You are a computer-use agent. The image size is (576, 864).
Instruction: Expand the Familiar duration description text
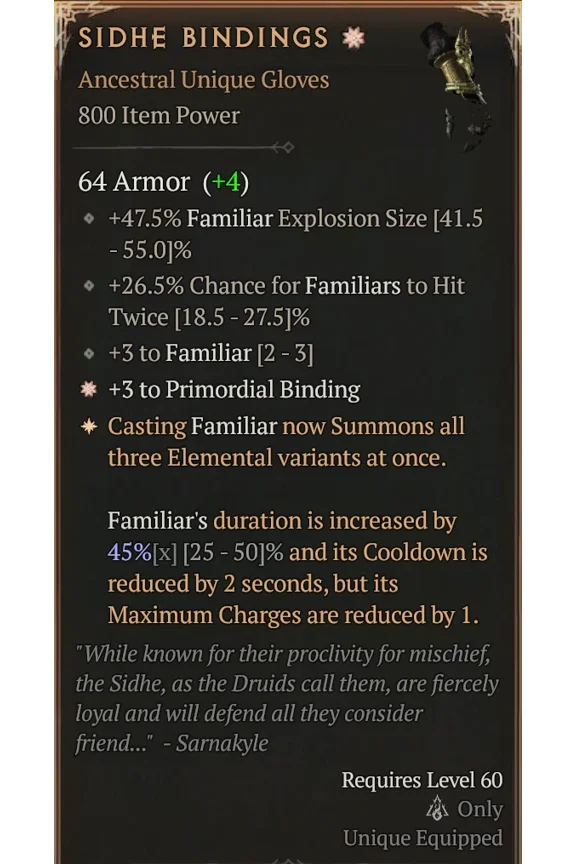[290, 567]
